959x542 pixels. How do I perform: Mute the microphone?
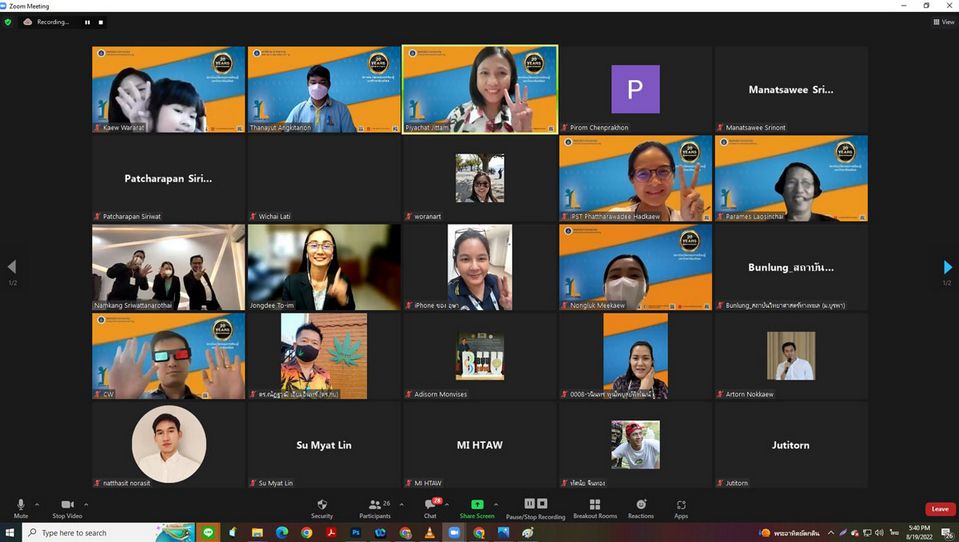(20, 506)
